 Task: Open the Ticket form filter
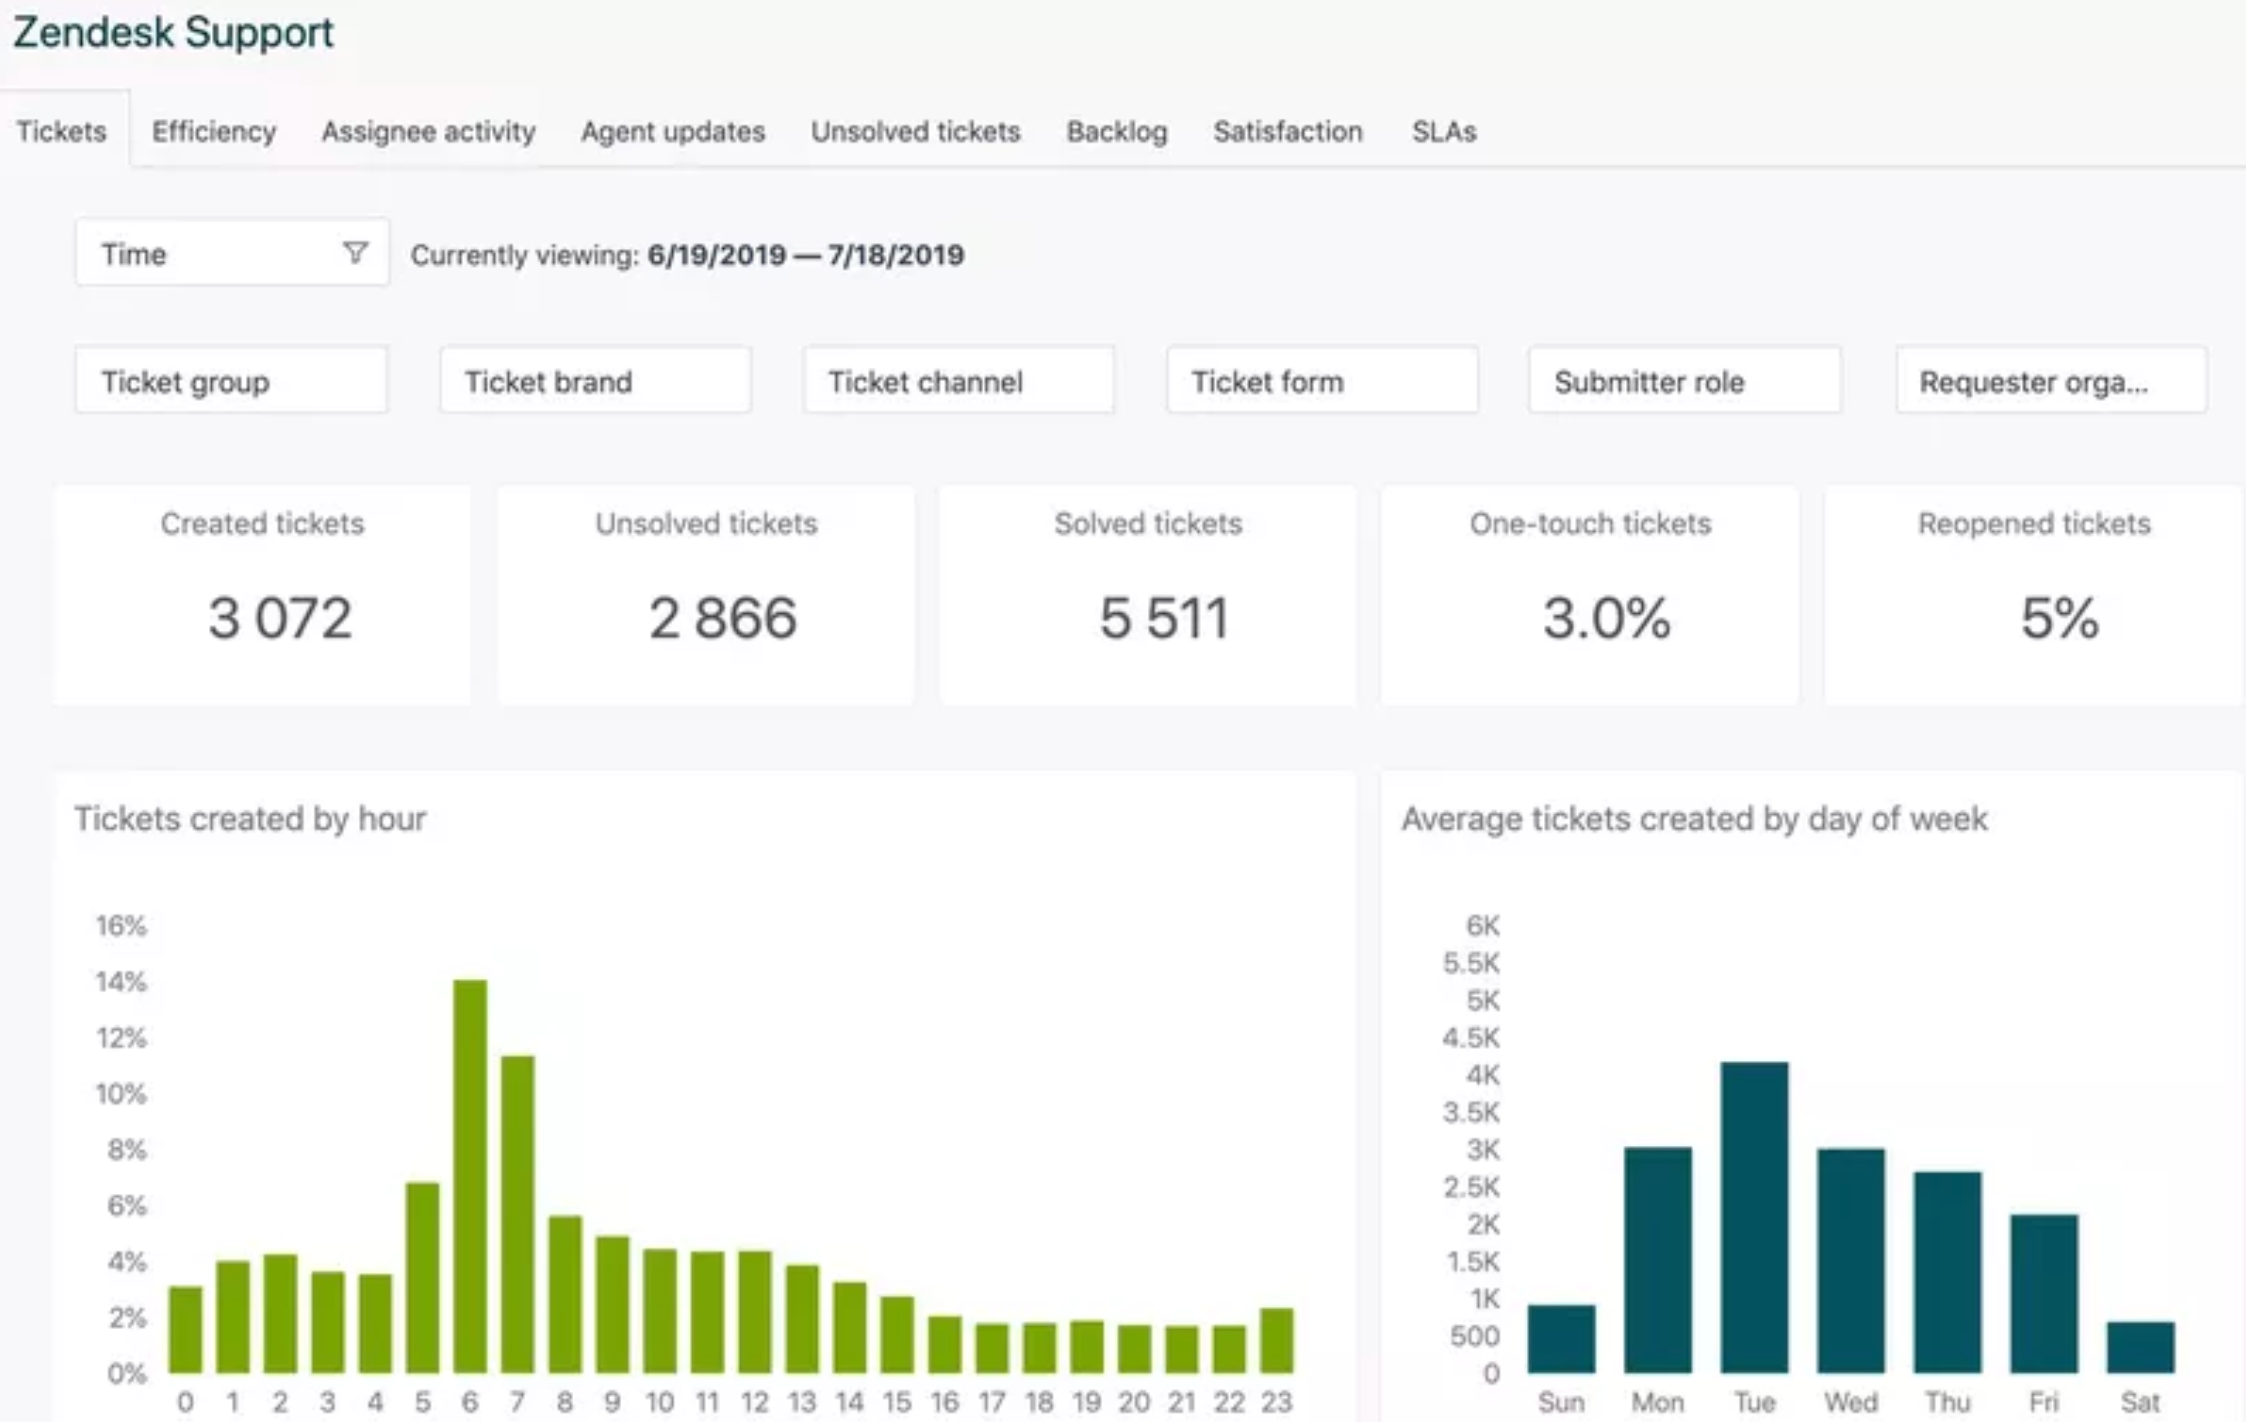(1321, 381)
